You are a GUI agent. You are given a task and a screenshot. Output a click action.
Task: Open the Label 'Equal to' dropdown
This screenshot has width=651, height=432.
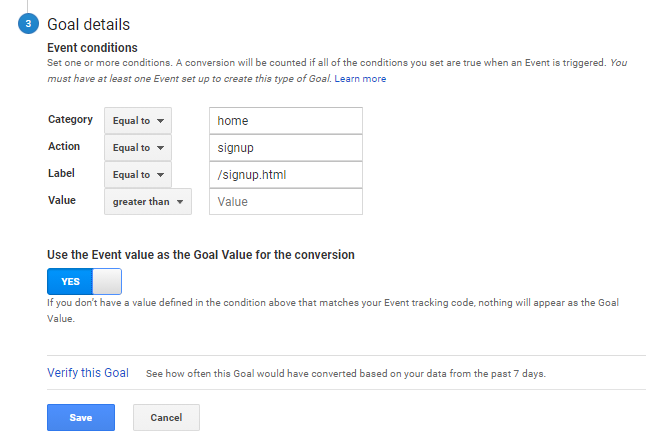pyautogui.click(x=137, y=175)
